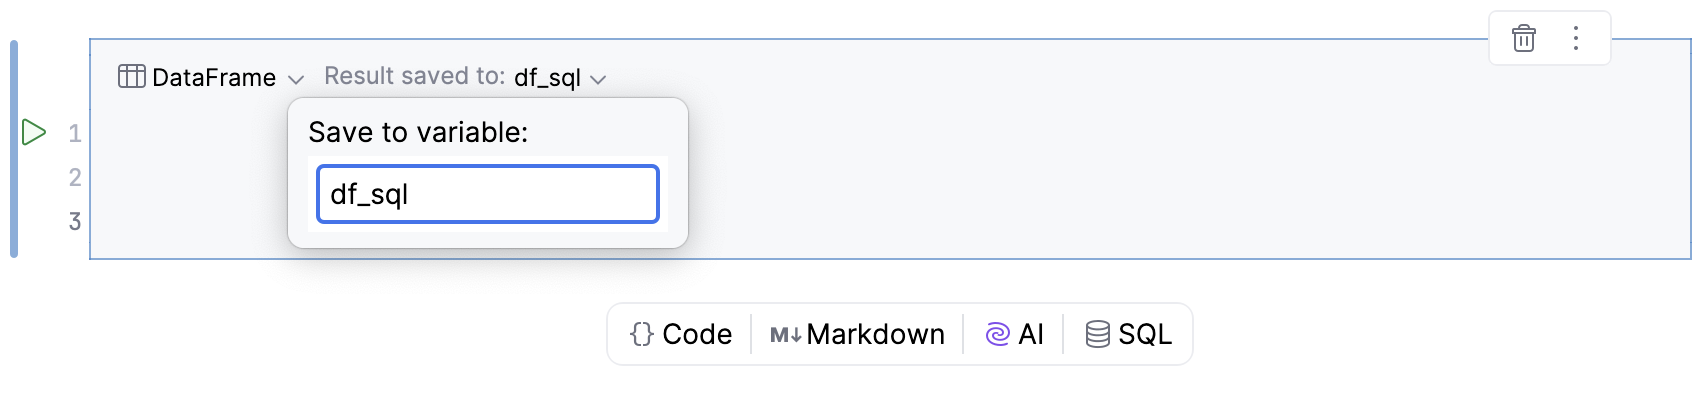Click line number 2 in the gutter

pyautogui.click(x=75, y=177)
